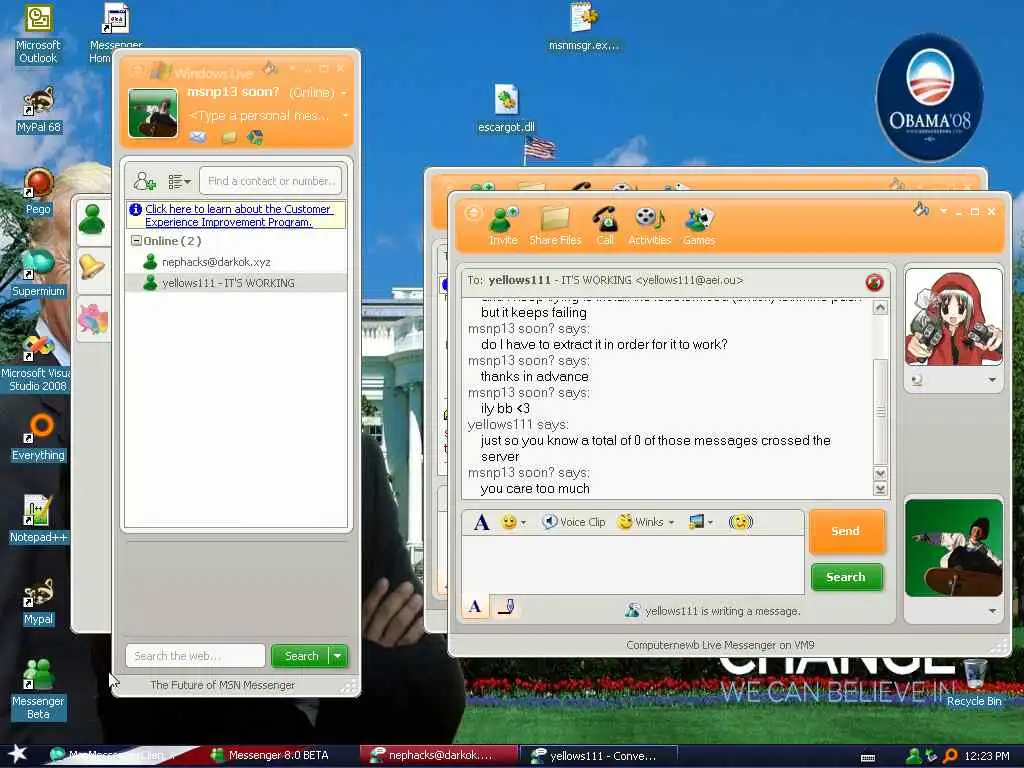Select contact yellows111 - IT'S WORKING
The height and width of the screenshot is (768, 1024).
[236, 283]
